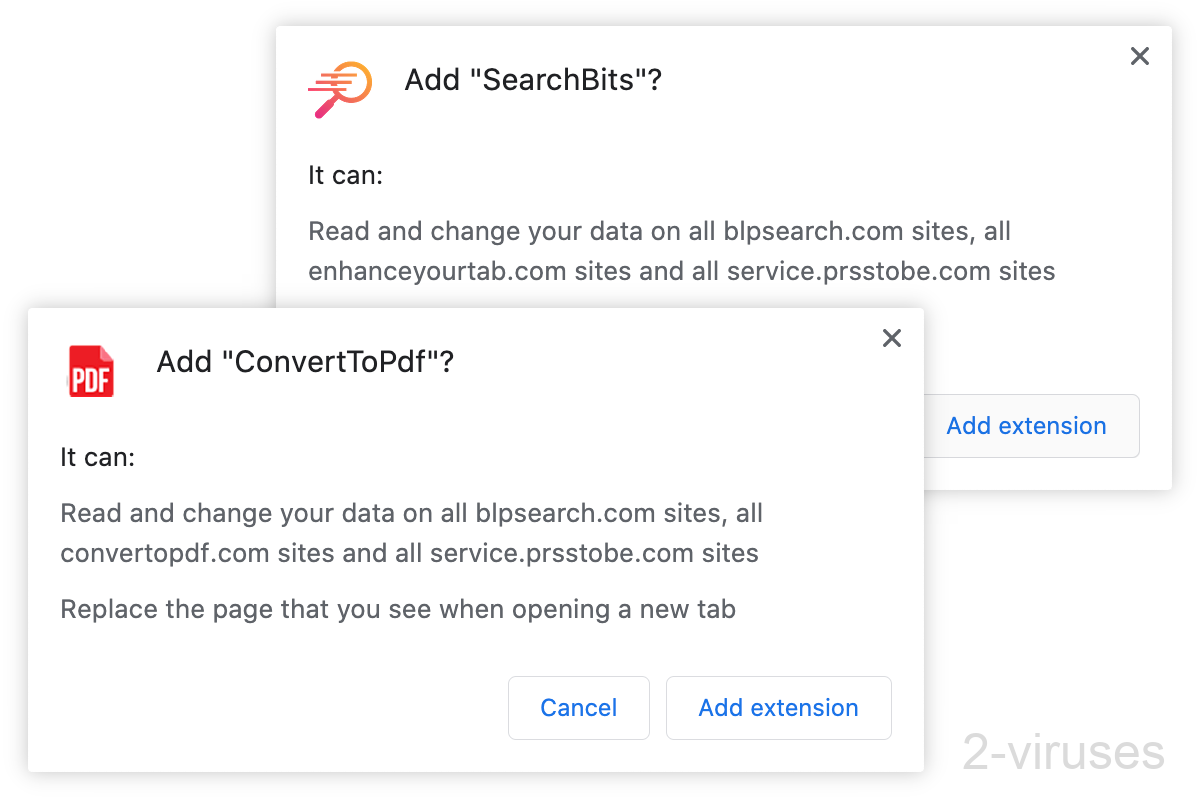Select the title Add "SearchBits"?
Viewport: 1200px width, 800px height.
pos(533,80)
